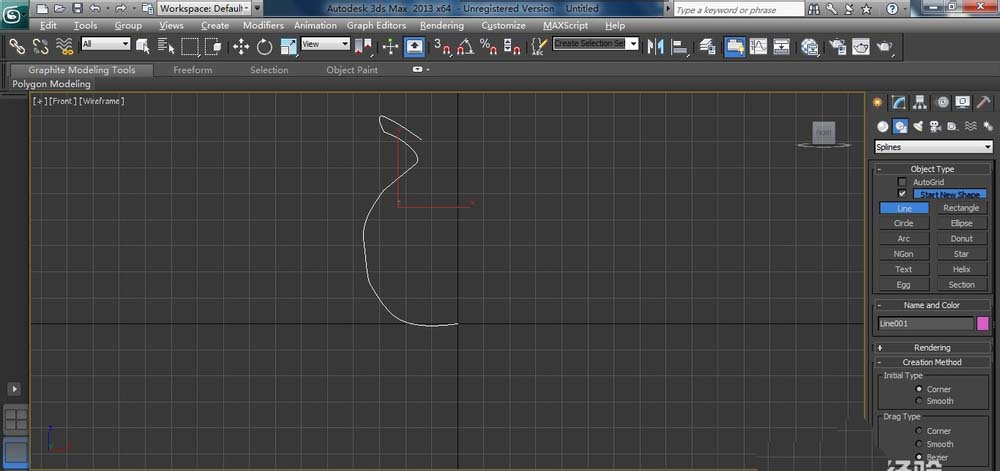
Task: Collapse the Creation Method rollout
Action: point(932,362)
